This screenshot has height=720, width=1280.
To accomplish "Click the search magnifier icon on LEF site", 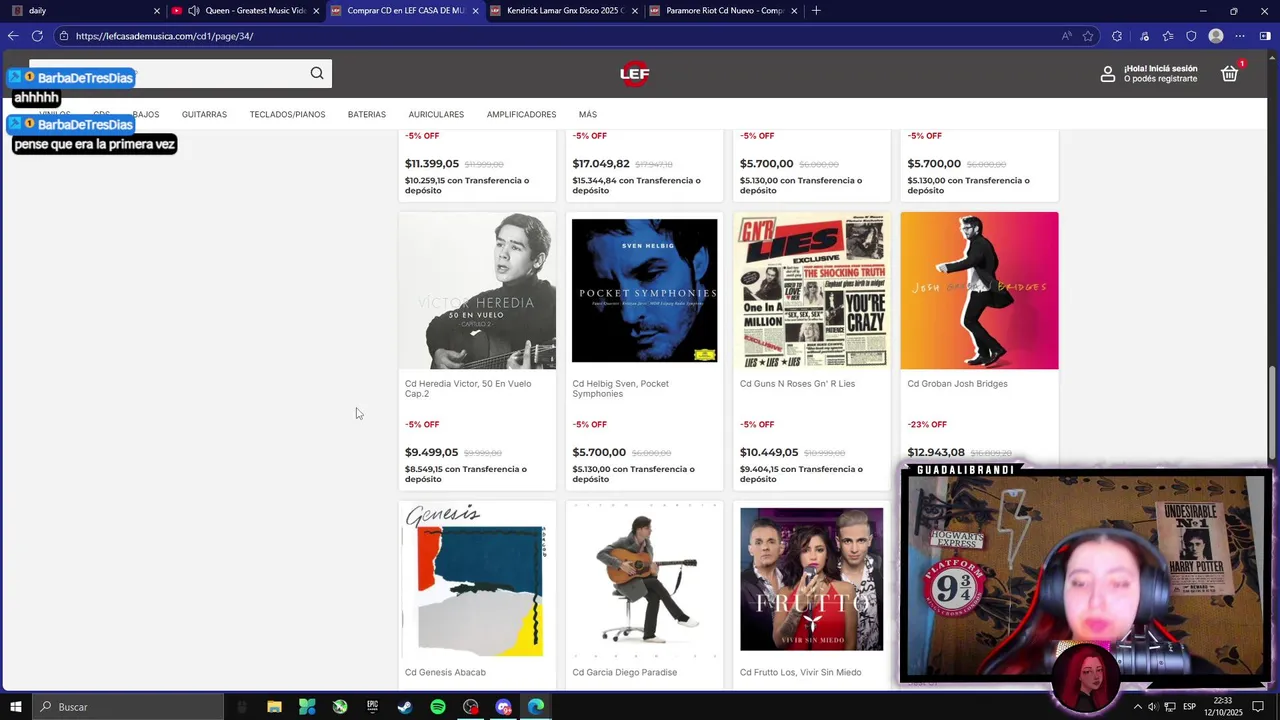I will click(x=317, y=73).
